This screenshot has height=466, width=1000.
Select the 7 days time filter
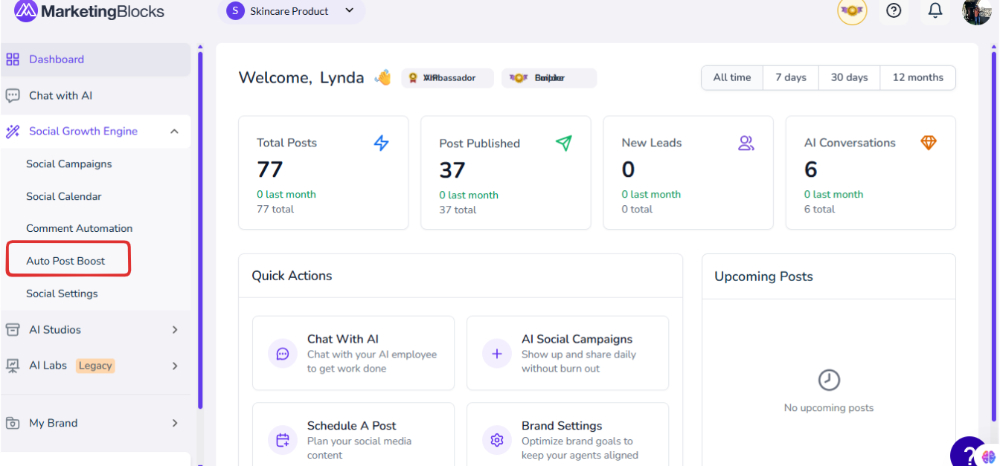[790, 78]
